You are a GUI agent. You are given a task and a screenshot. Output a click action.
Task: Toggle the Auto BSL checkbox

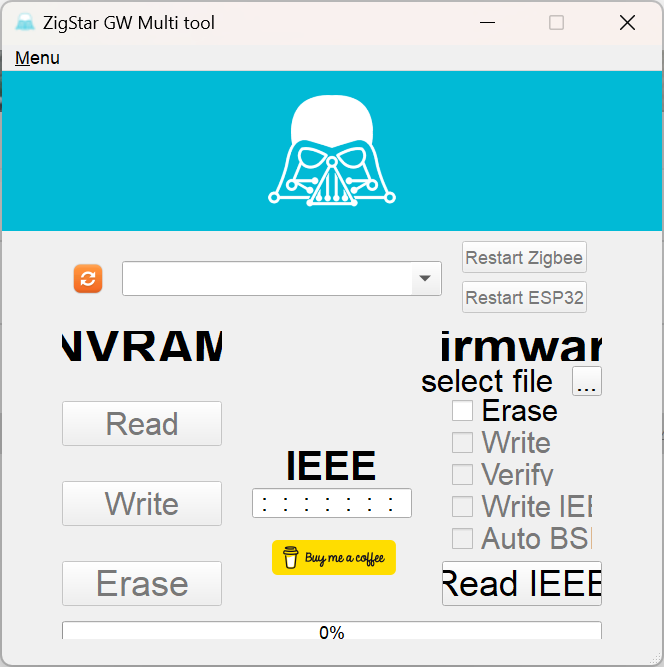coord(462,539)
